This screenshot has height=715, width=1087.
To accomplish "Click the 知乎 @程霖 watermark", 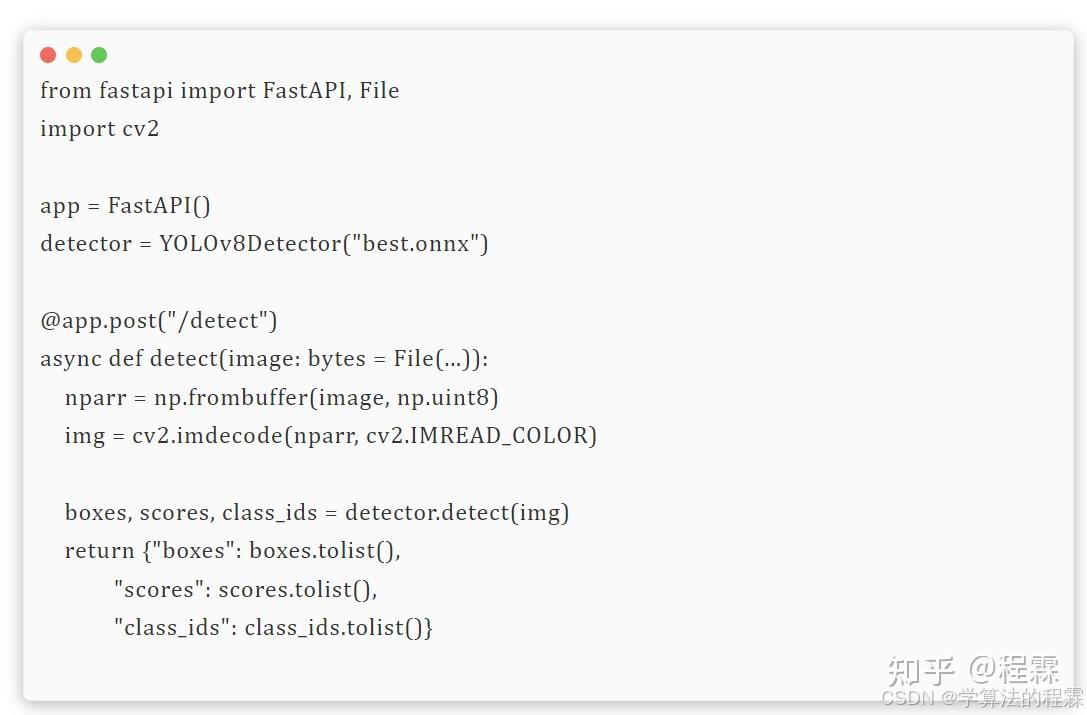I will pyautogui.click(x=973, y=670).
